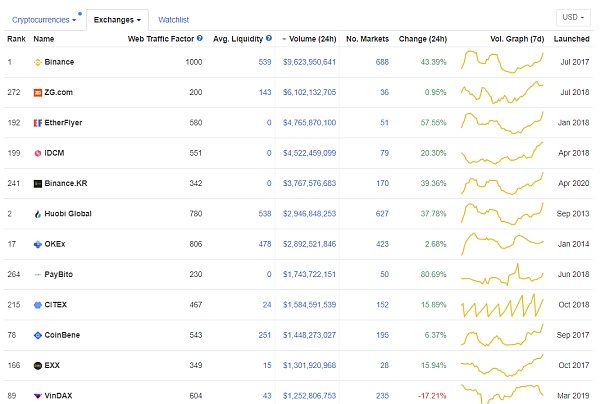Click the OKEx logo icon
Image resolution: width=600 pixels, height=404 pixels.
(x=37, y=244)
